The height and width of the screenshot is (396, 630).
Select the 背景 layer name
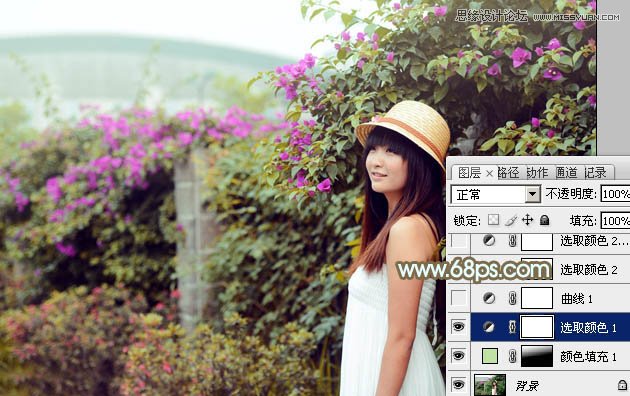527,386
